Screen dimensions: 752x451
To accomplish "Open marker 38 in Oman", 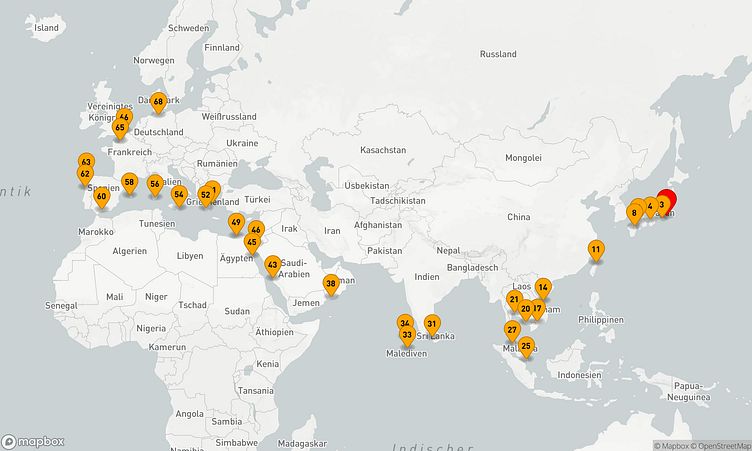I will (x=331, y=284).
